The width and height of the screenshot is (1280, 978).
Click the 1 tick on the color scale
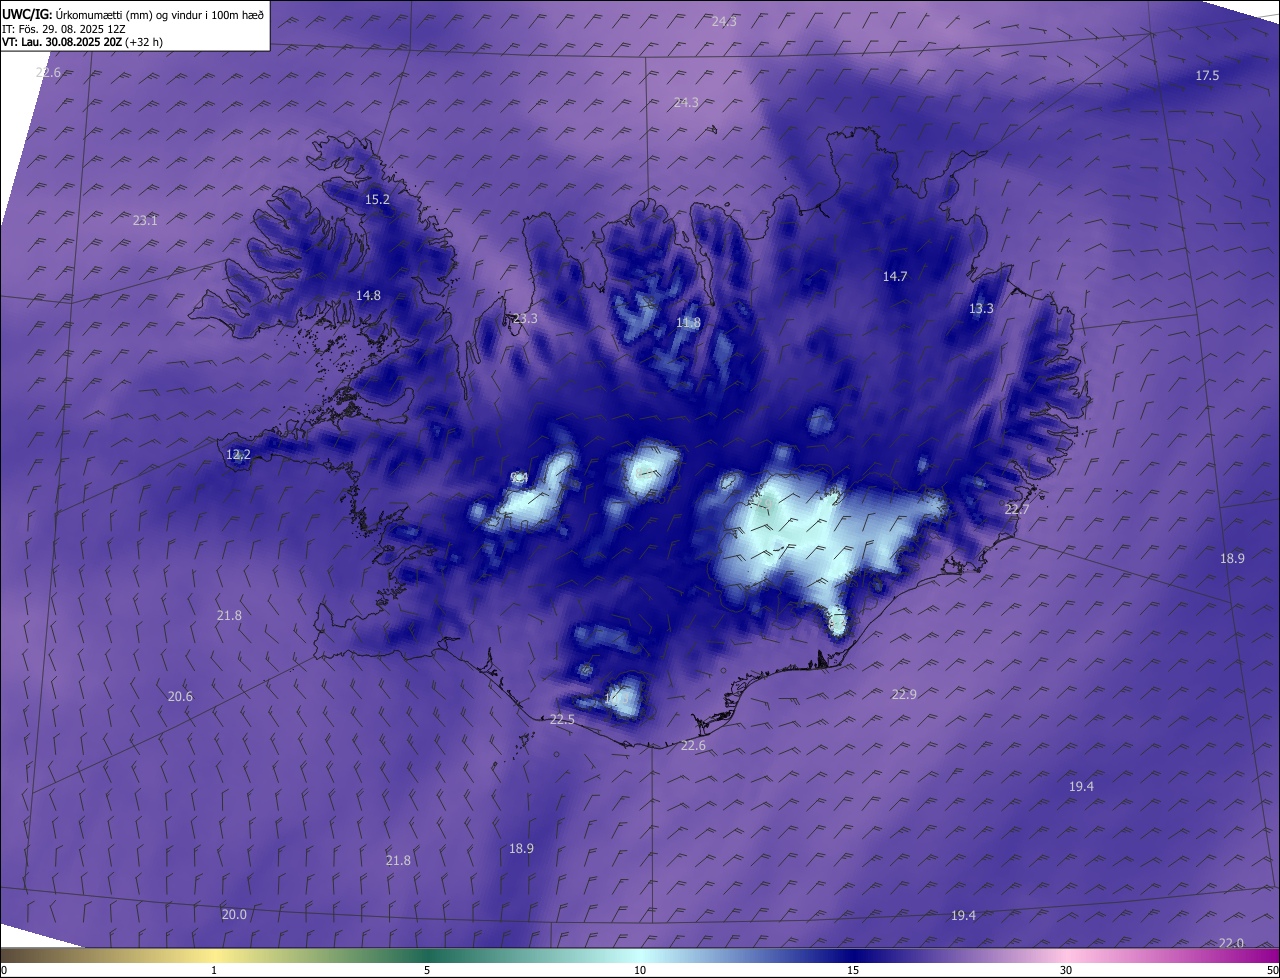click(x=214, y=971)
